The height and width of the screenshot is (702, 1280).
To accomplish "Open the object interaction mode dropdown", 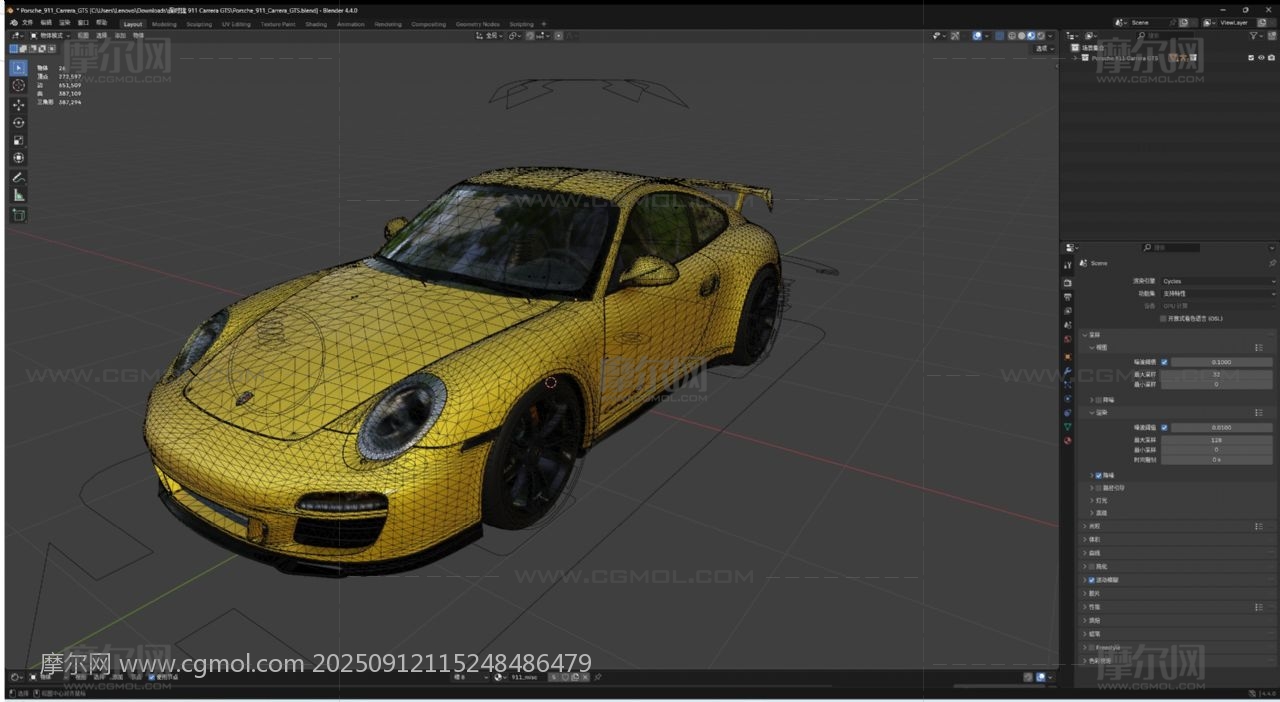I will click(x=50, y=36).
